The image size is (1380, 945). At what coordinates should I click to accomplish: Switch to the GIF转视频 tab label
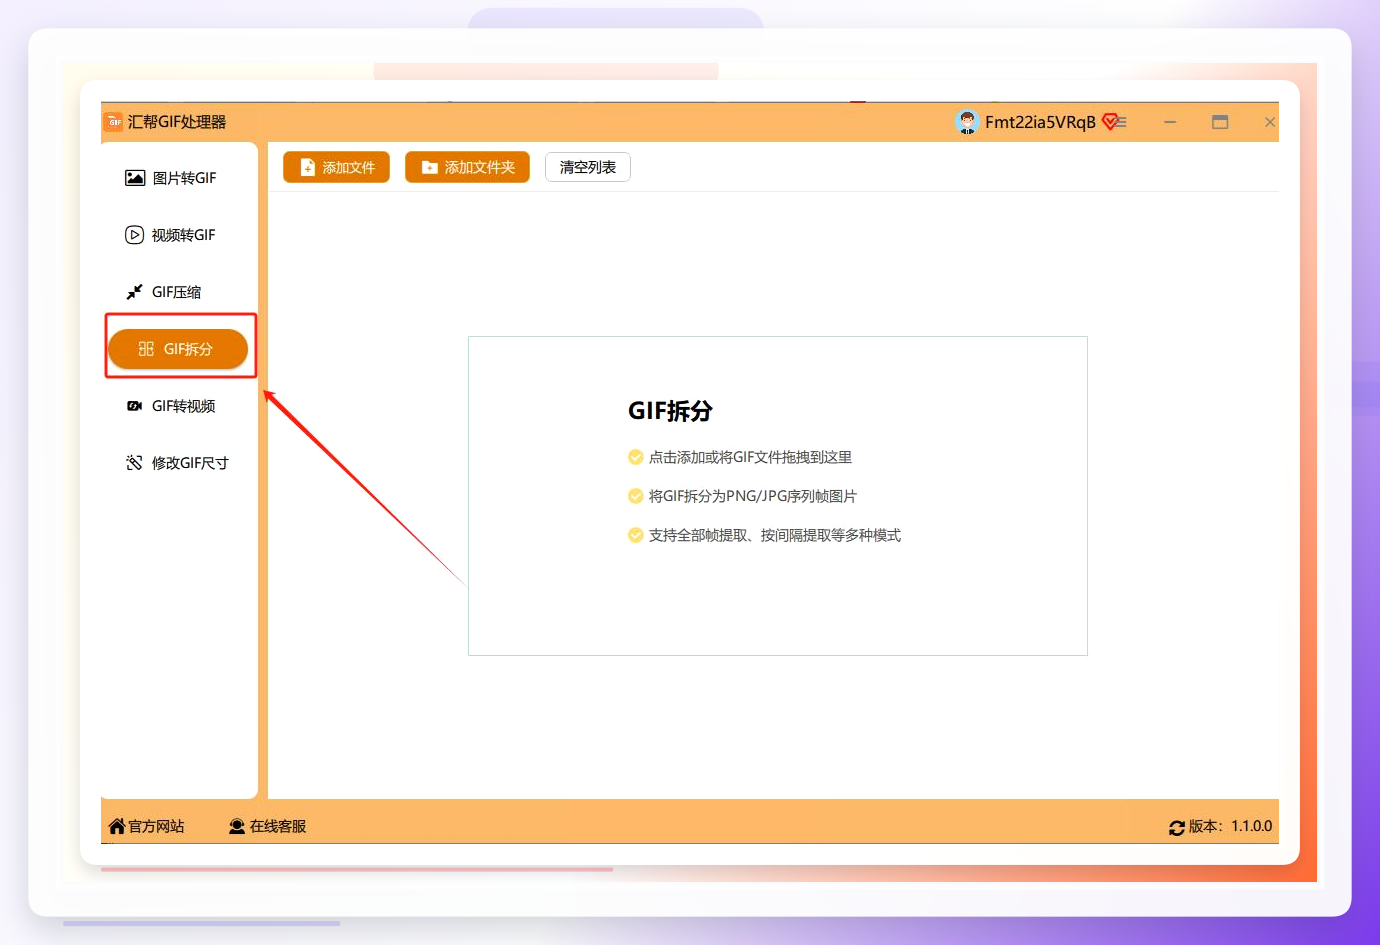click(184, 406)
